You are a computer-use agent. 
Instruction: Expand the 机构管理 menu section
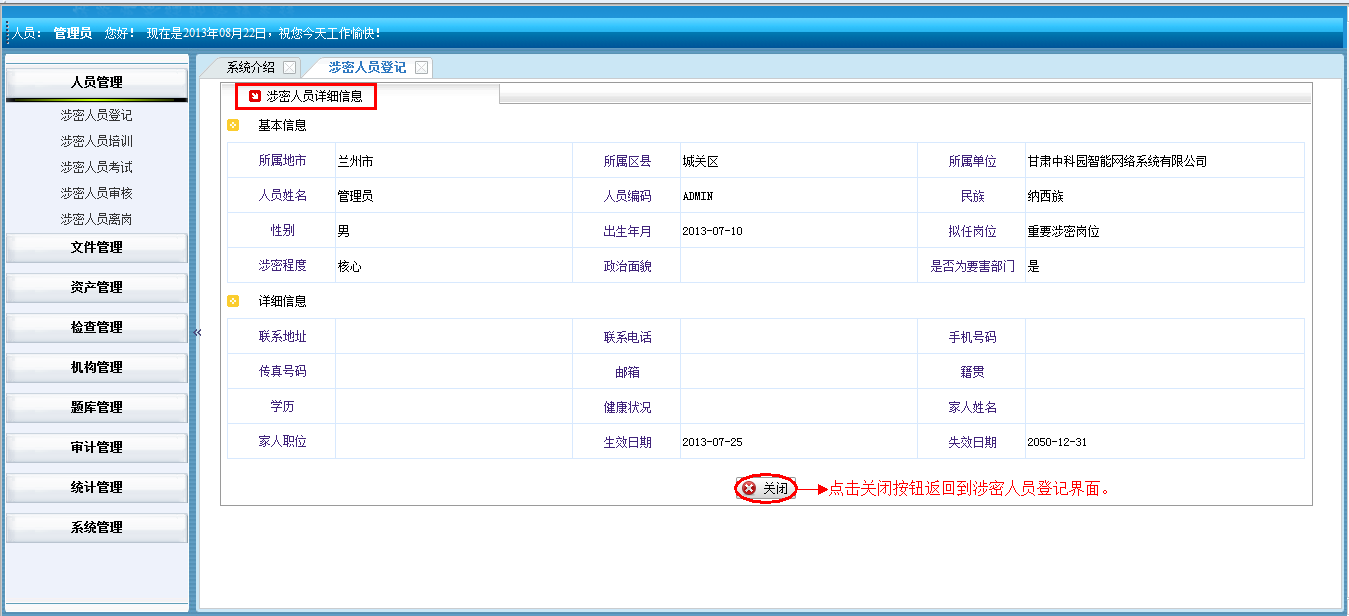point(97,367)
